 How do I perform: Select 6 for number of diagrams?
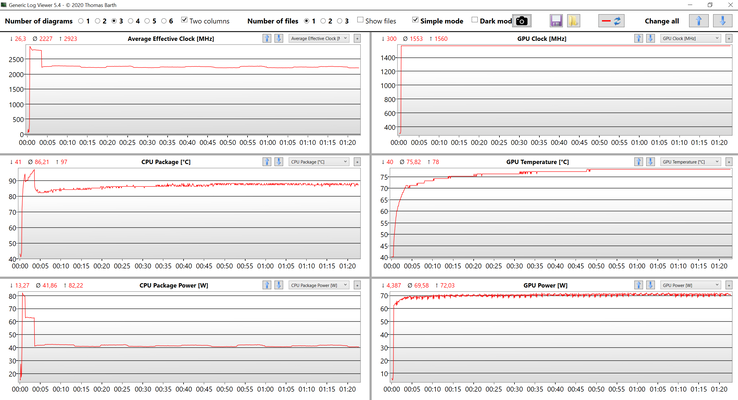click(x=163, y=20)
